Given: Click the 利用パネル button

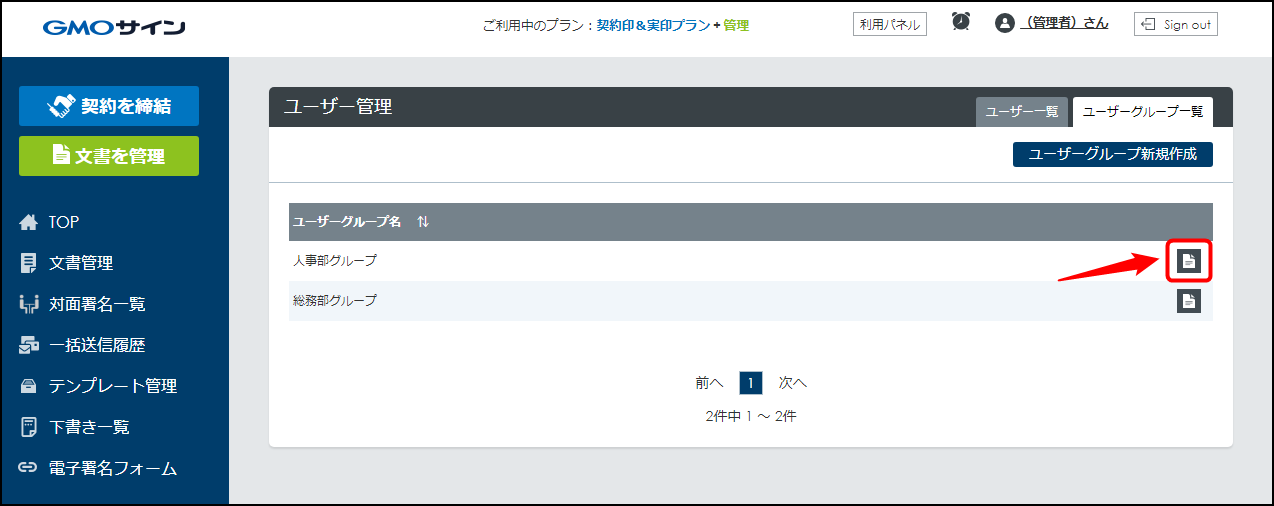Looking at the screenshot, I should (890, 24).
